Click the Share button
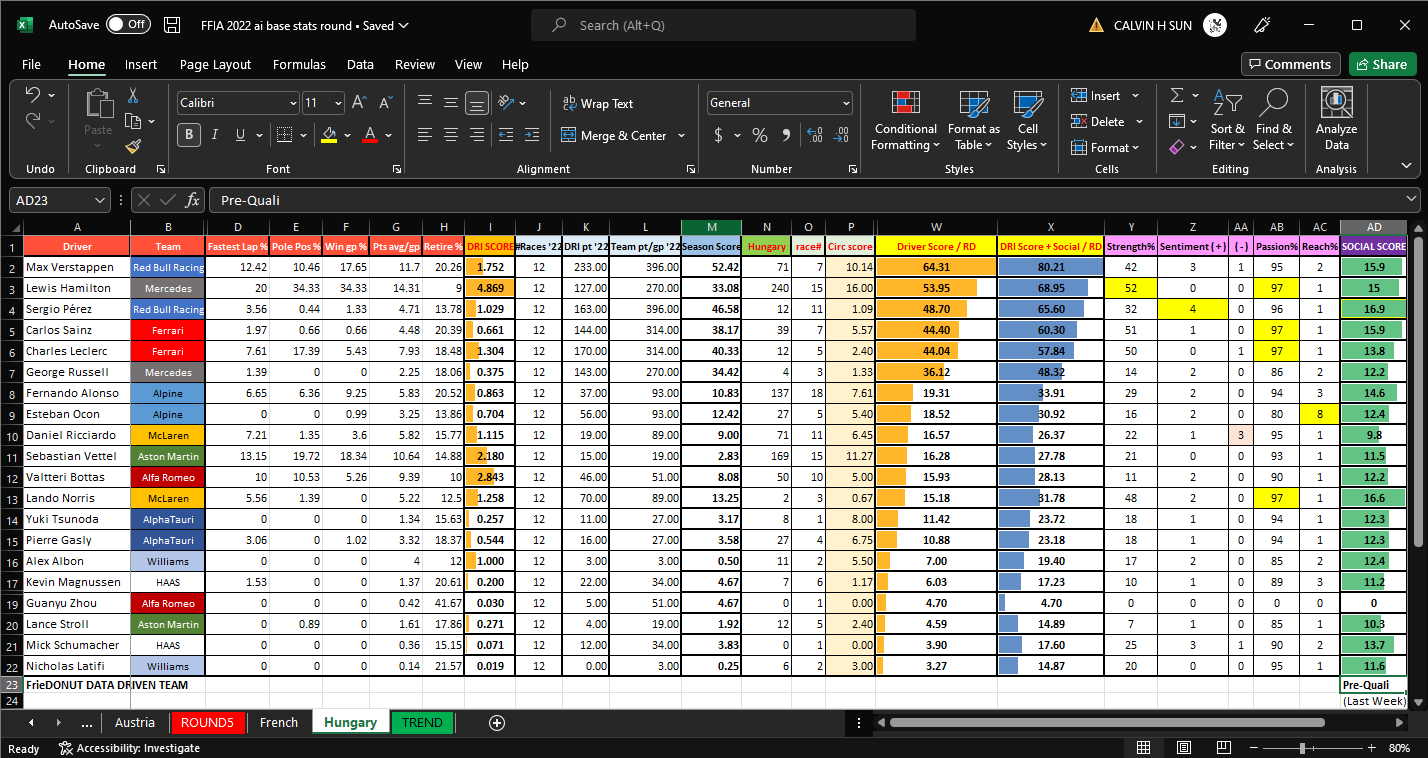This screenshot has height=758, width=1428. click(x=1382, y=64)
